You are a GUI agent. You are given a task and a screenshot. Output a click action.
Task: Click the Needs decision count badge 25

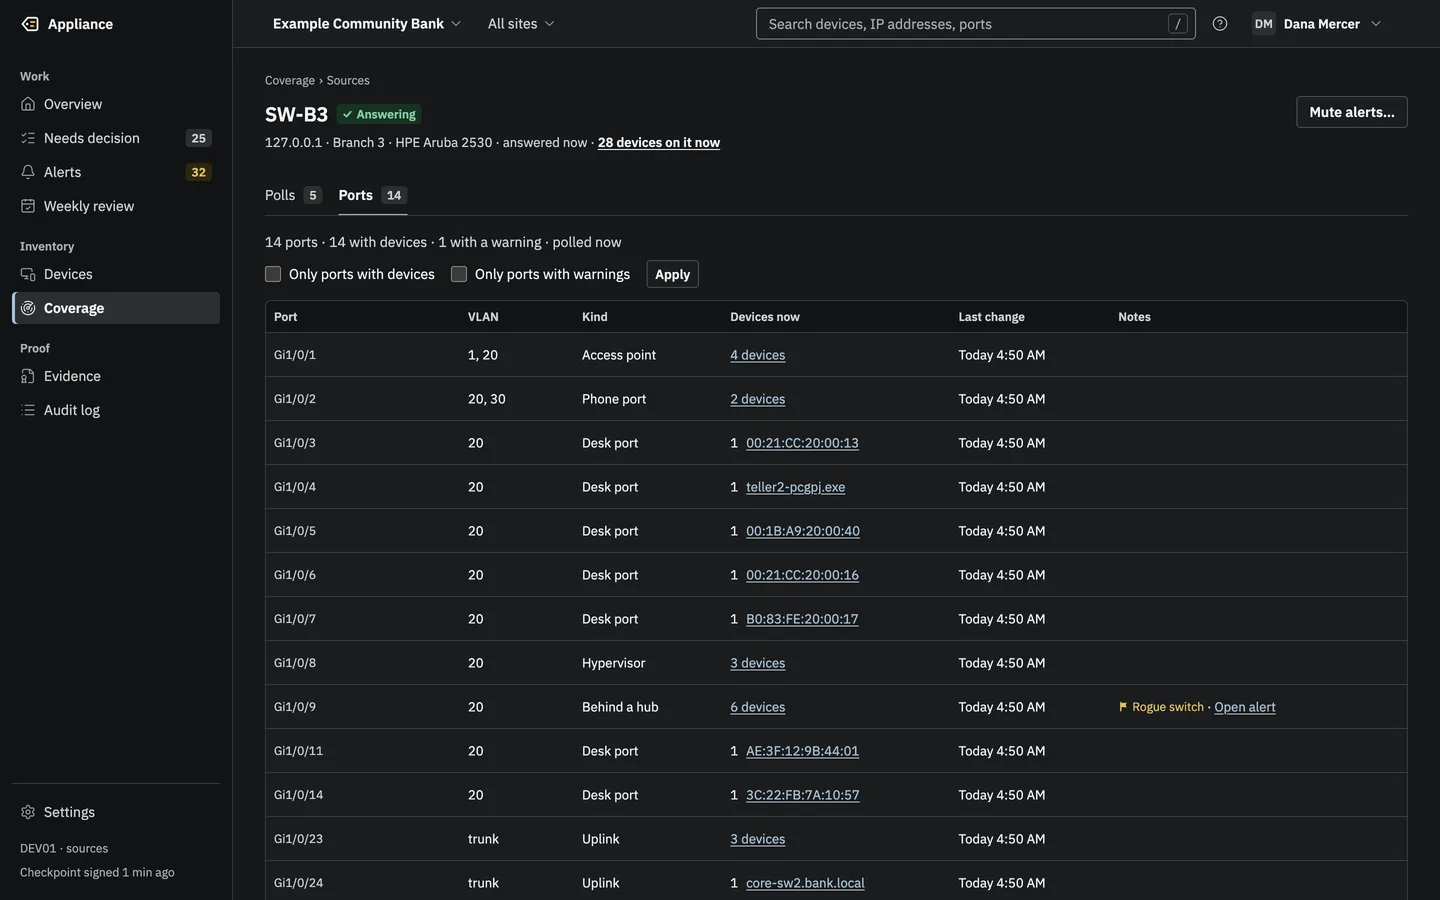point(199,138)
